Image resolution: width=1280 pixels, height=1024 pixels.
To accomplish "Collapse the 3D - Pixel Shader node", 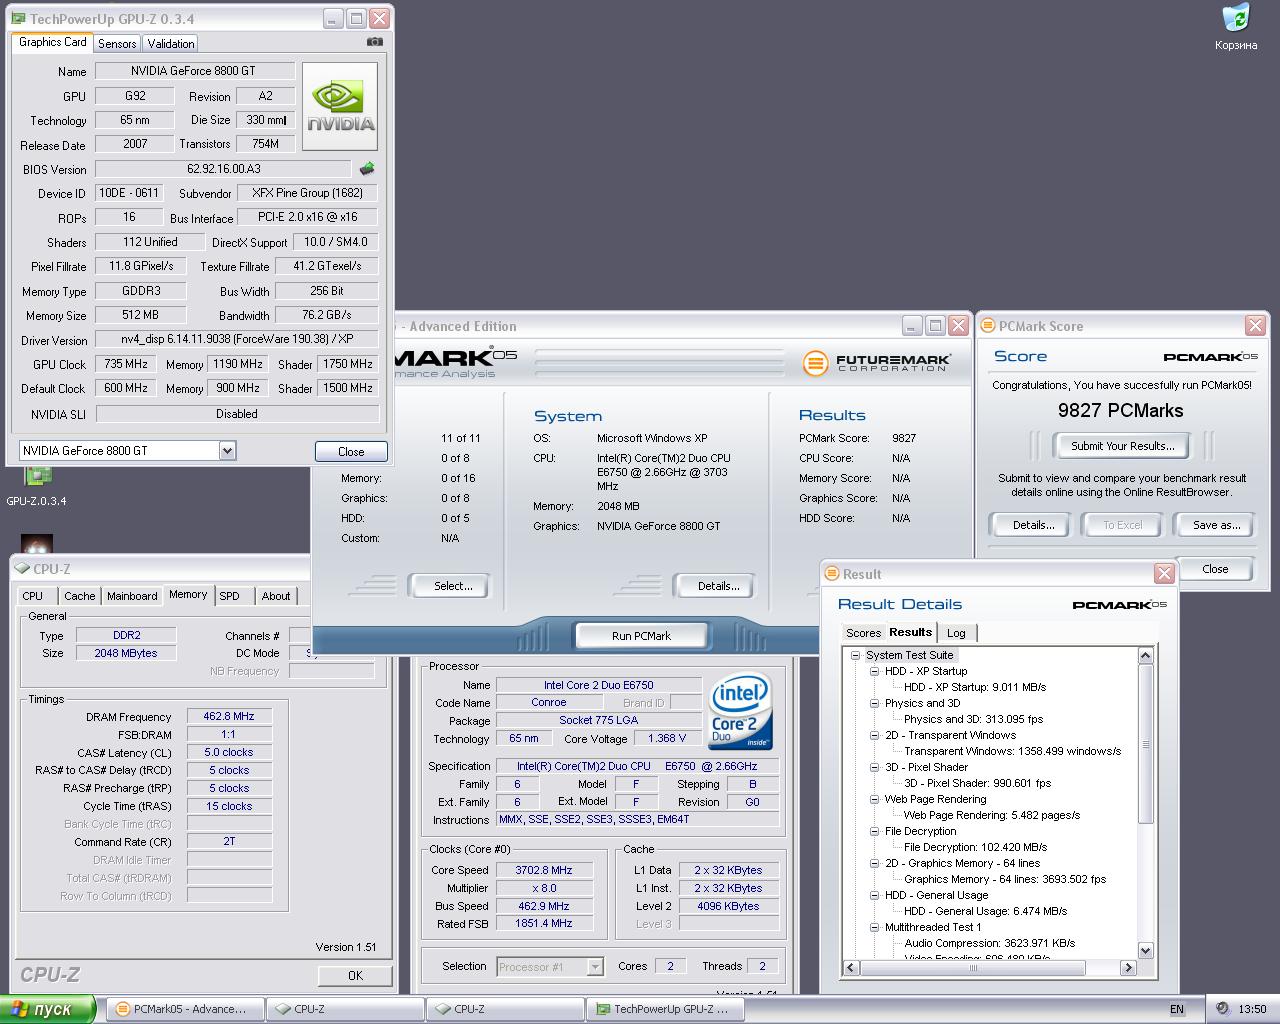I will click(874, 767).
